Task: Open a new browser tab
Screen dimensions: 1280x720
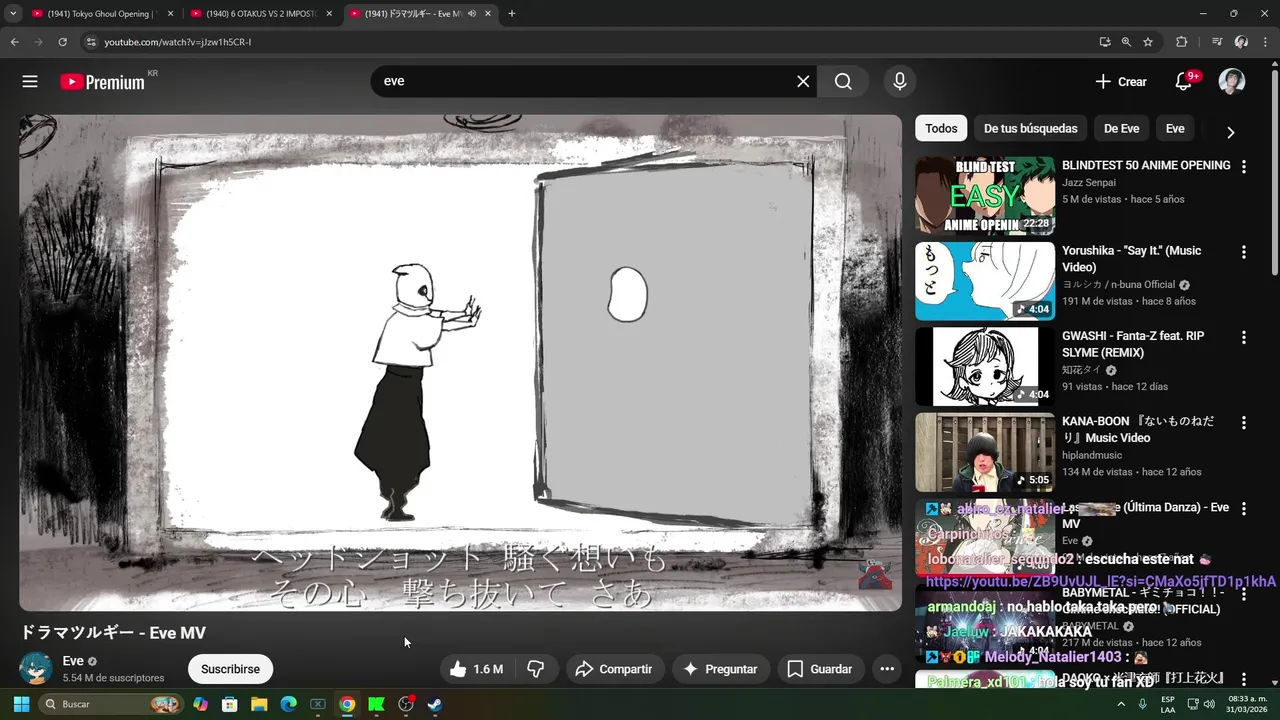Action: click(512, 14)
